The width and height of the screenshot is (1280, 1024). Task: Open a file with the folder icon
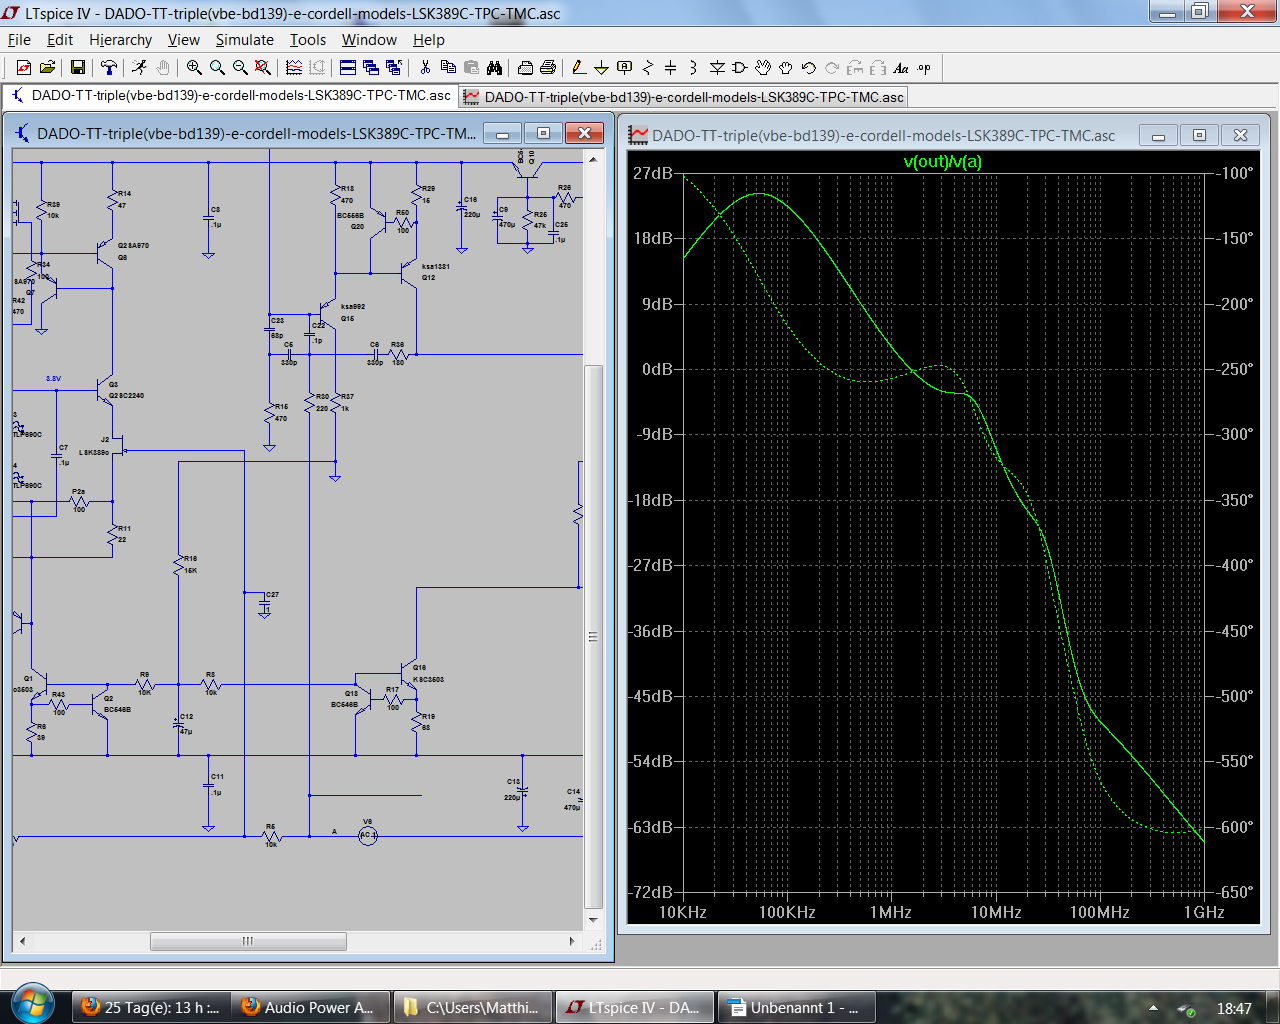[x=47, y=67]
